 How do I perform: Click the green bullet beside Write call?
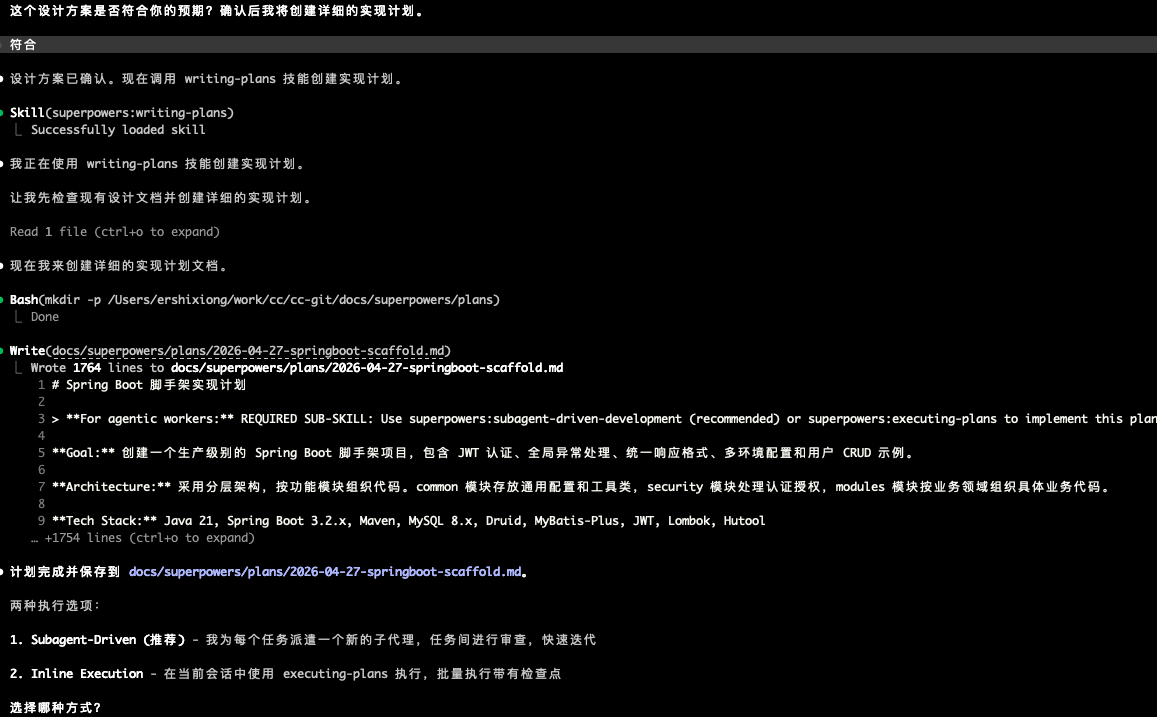[2, 351]
